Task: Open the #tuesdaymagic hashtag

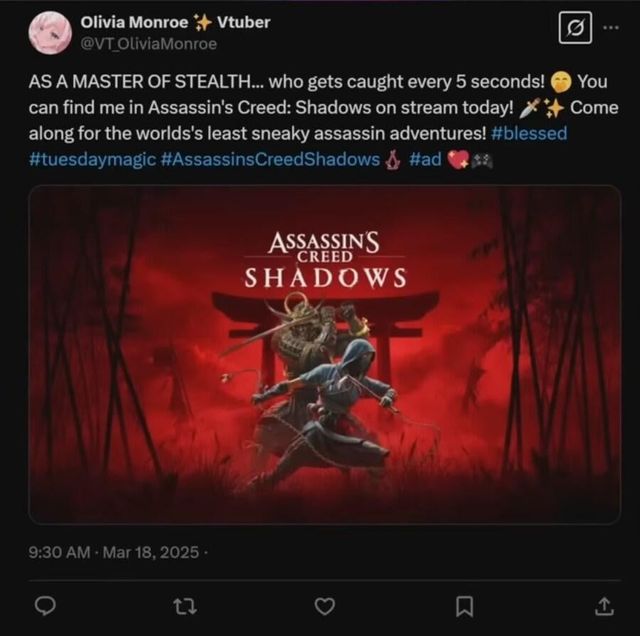Action: click(x=92, y=160)
